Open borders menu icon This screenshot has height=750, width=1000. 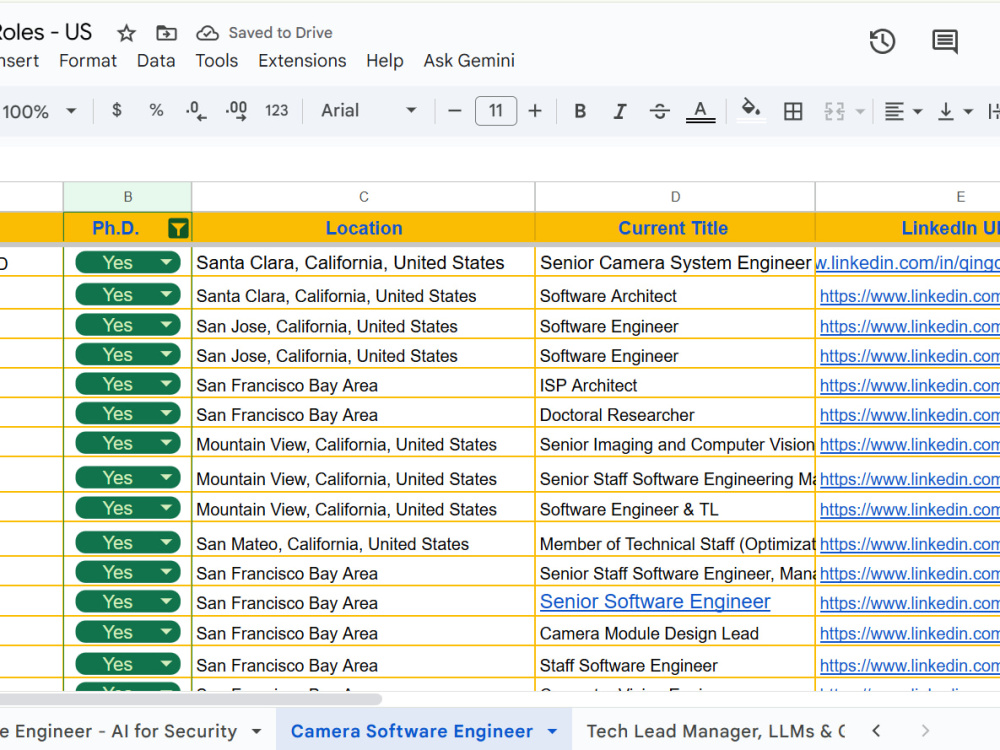point(793,111)
